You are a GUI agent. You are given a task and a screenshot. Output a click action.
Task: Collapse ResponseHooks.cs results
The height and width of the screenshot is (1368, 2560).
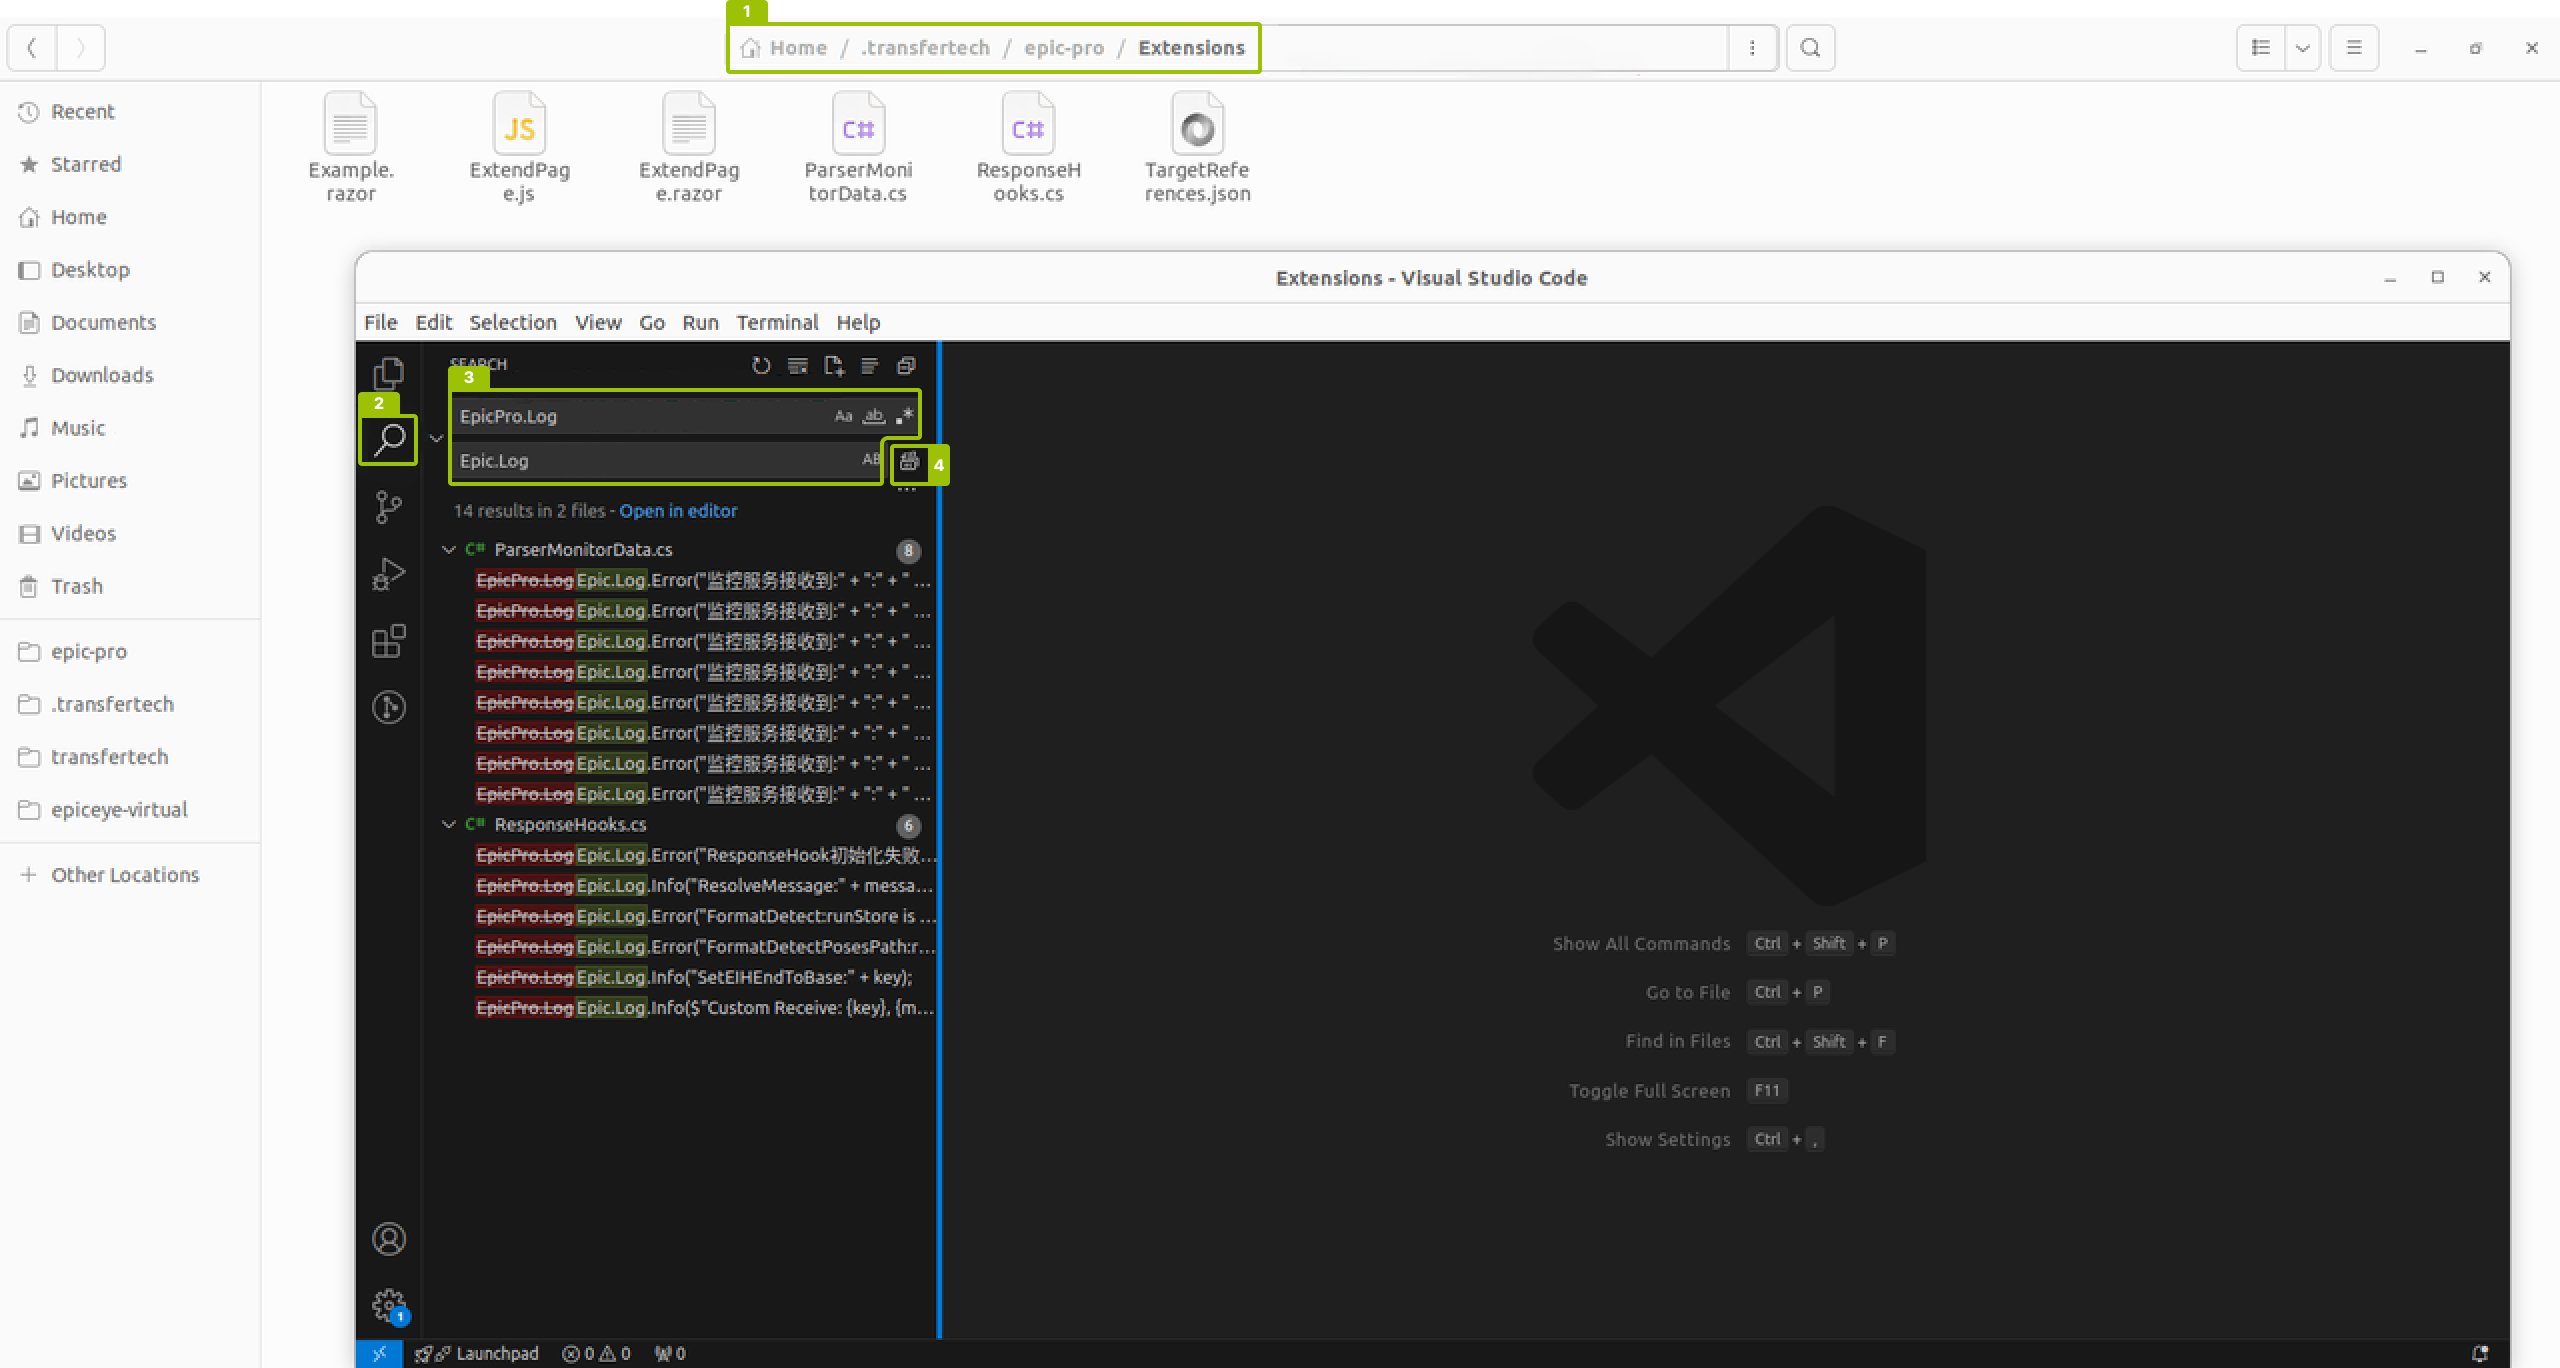pos(449,824)
